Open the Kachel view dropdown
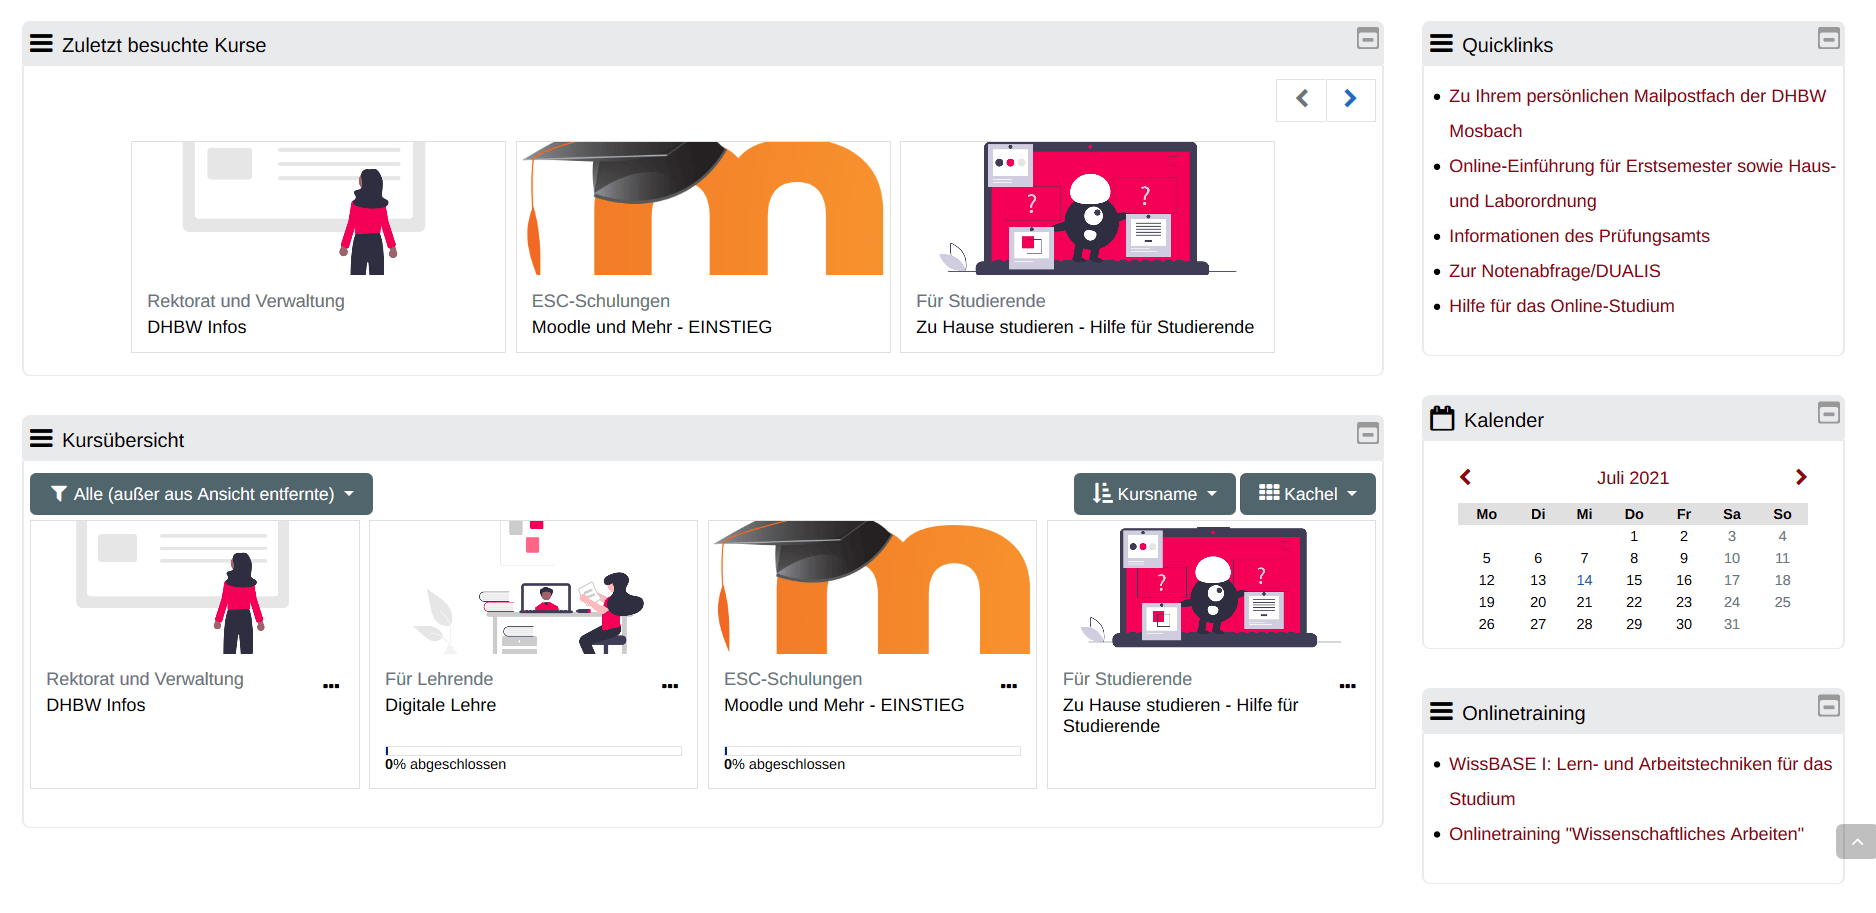 coord(1307,494)
